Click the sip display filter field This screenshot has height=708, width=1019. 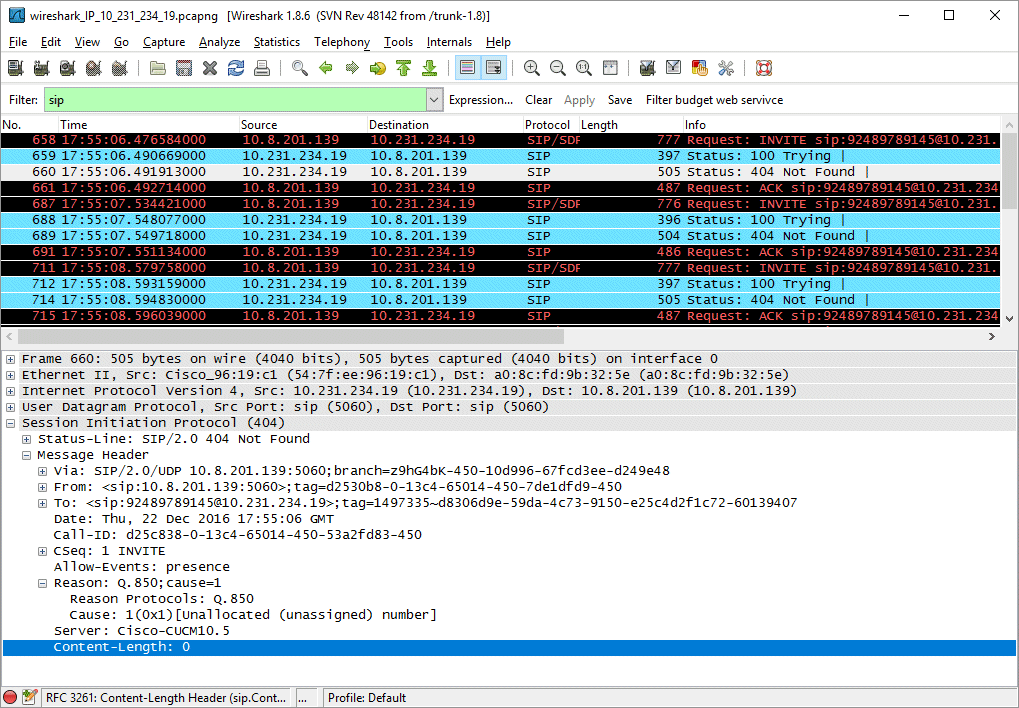[x=235, y=100]
